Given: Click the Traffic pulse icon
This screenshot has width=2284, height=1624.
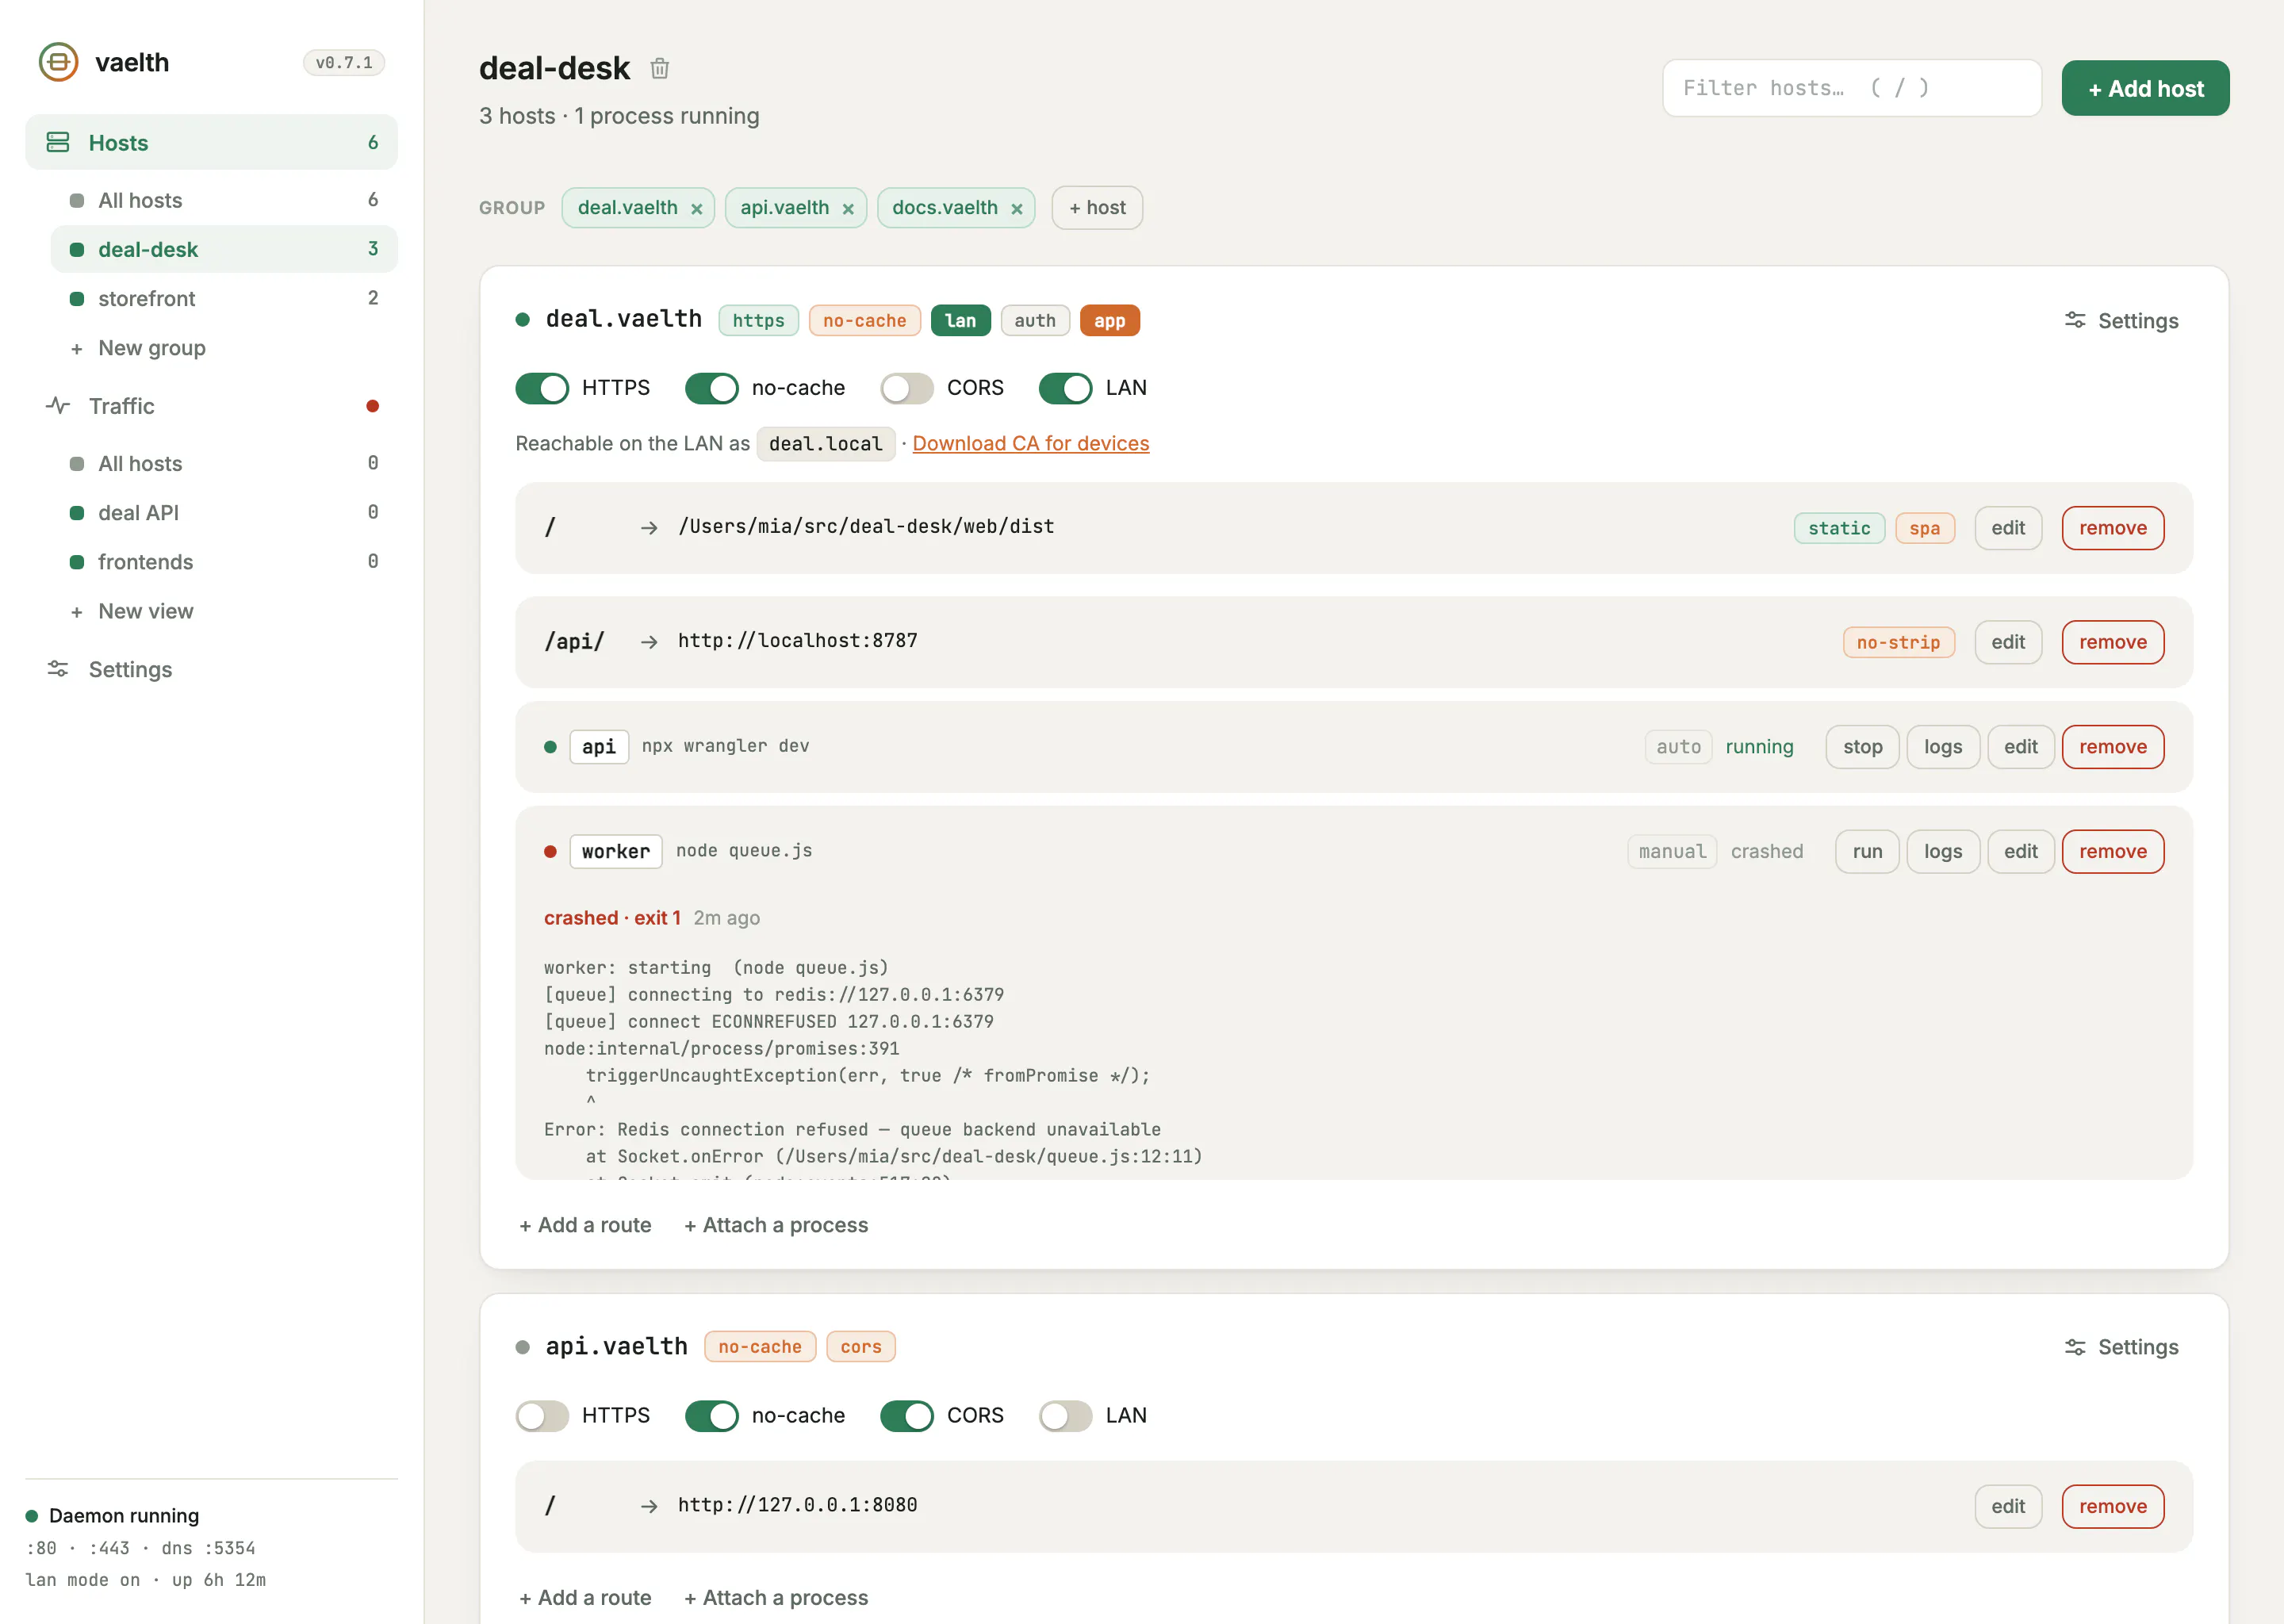Looking at the screenshot, I should (x=58, y=406).
